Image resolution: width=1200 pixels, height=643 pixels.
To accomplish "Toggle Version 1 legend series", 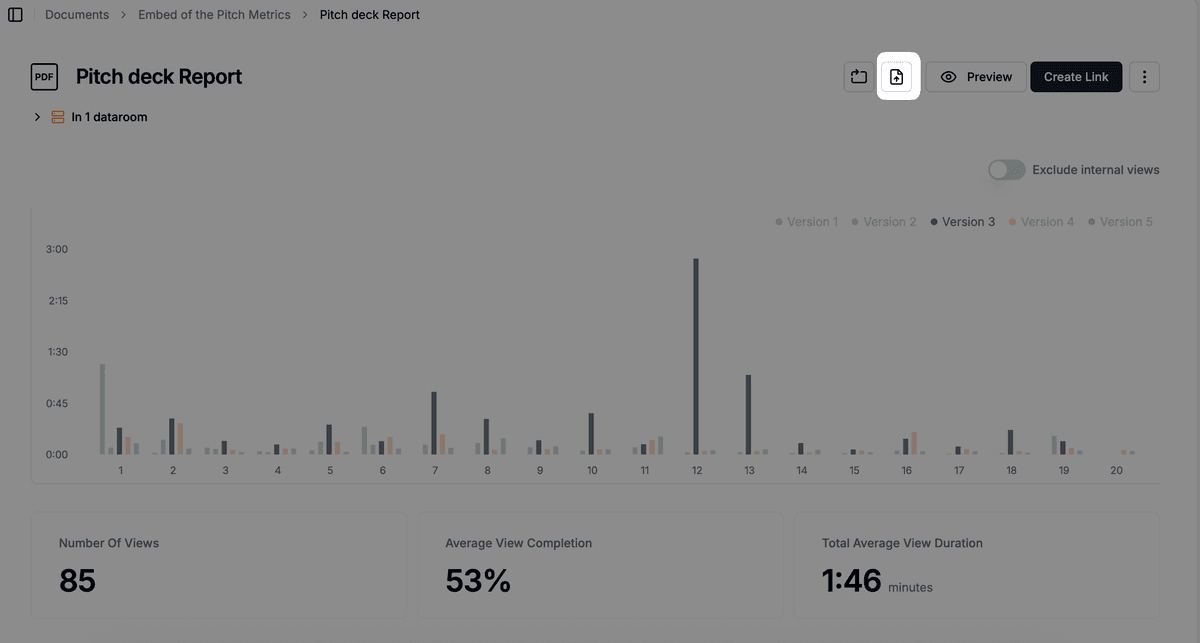I will click(x=807, y=222).
